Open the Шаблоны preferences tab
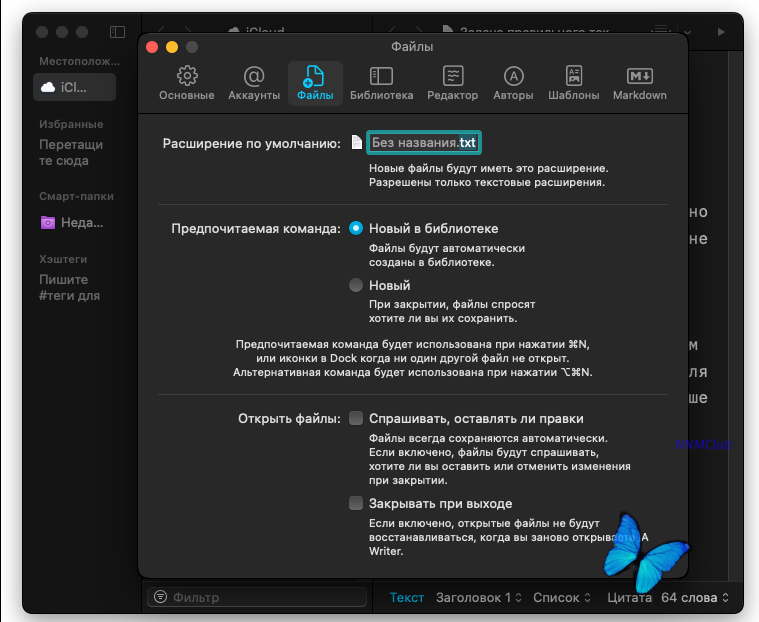 point(574,83)
